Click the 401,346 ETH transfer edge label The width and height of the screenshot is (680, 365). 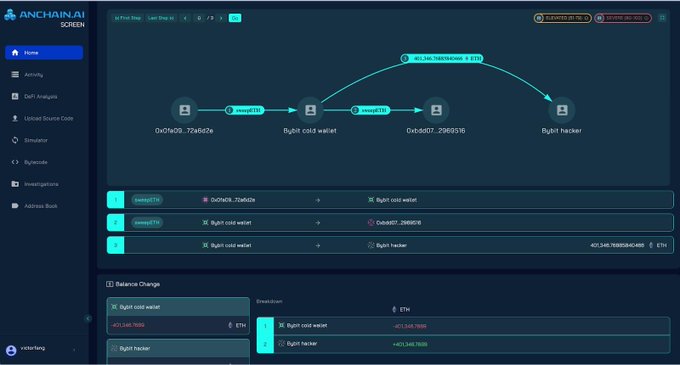[442, 59]
